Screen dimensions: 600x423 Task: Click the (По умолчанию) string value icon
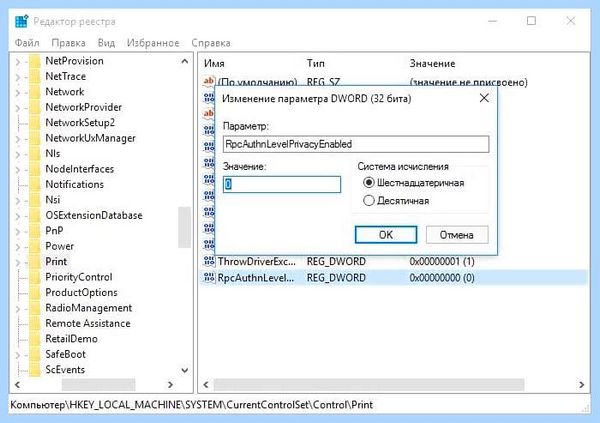pos(209,81)
